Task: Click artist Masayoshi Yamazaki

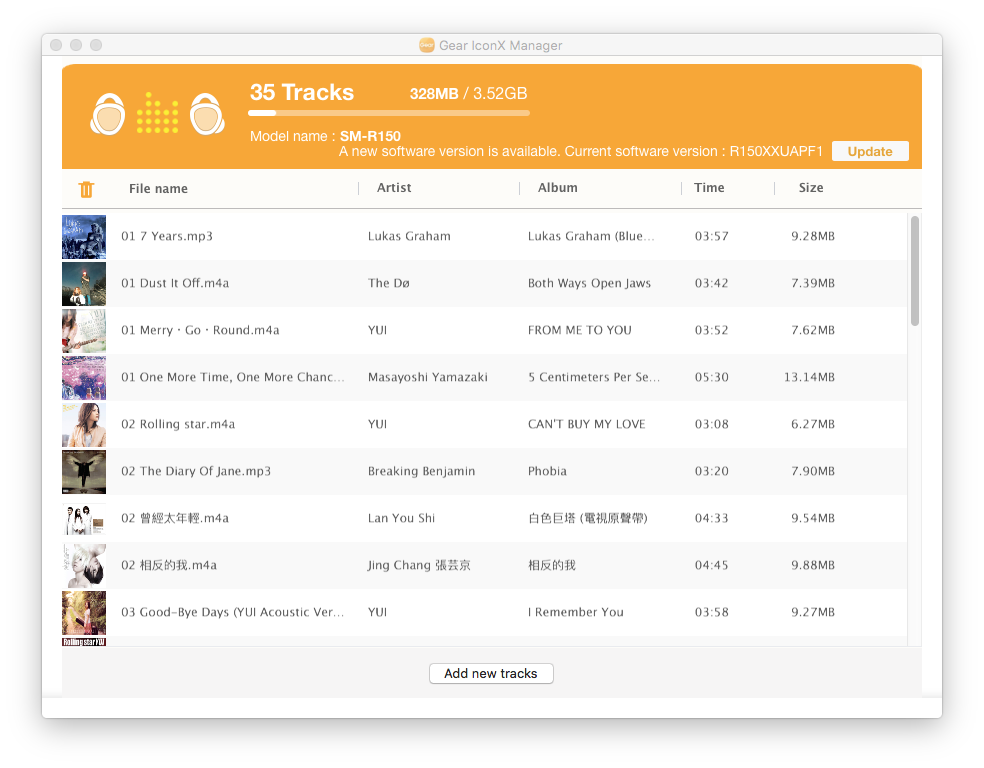Action: [427, 377]
